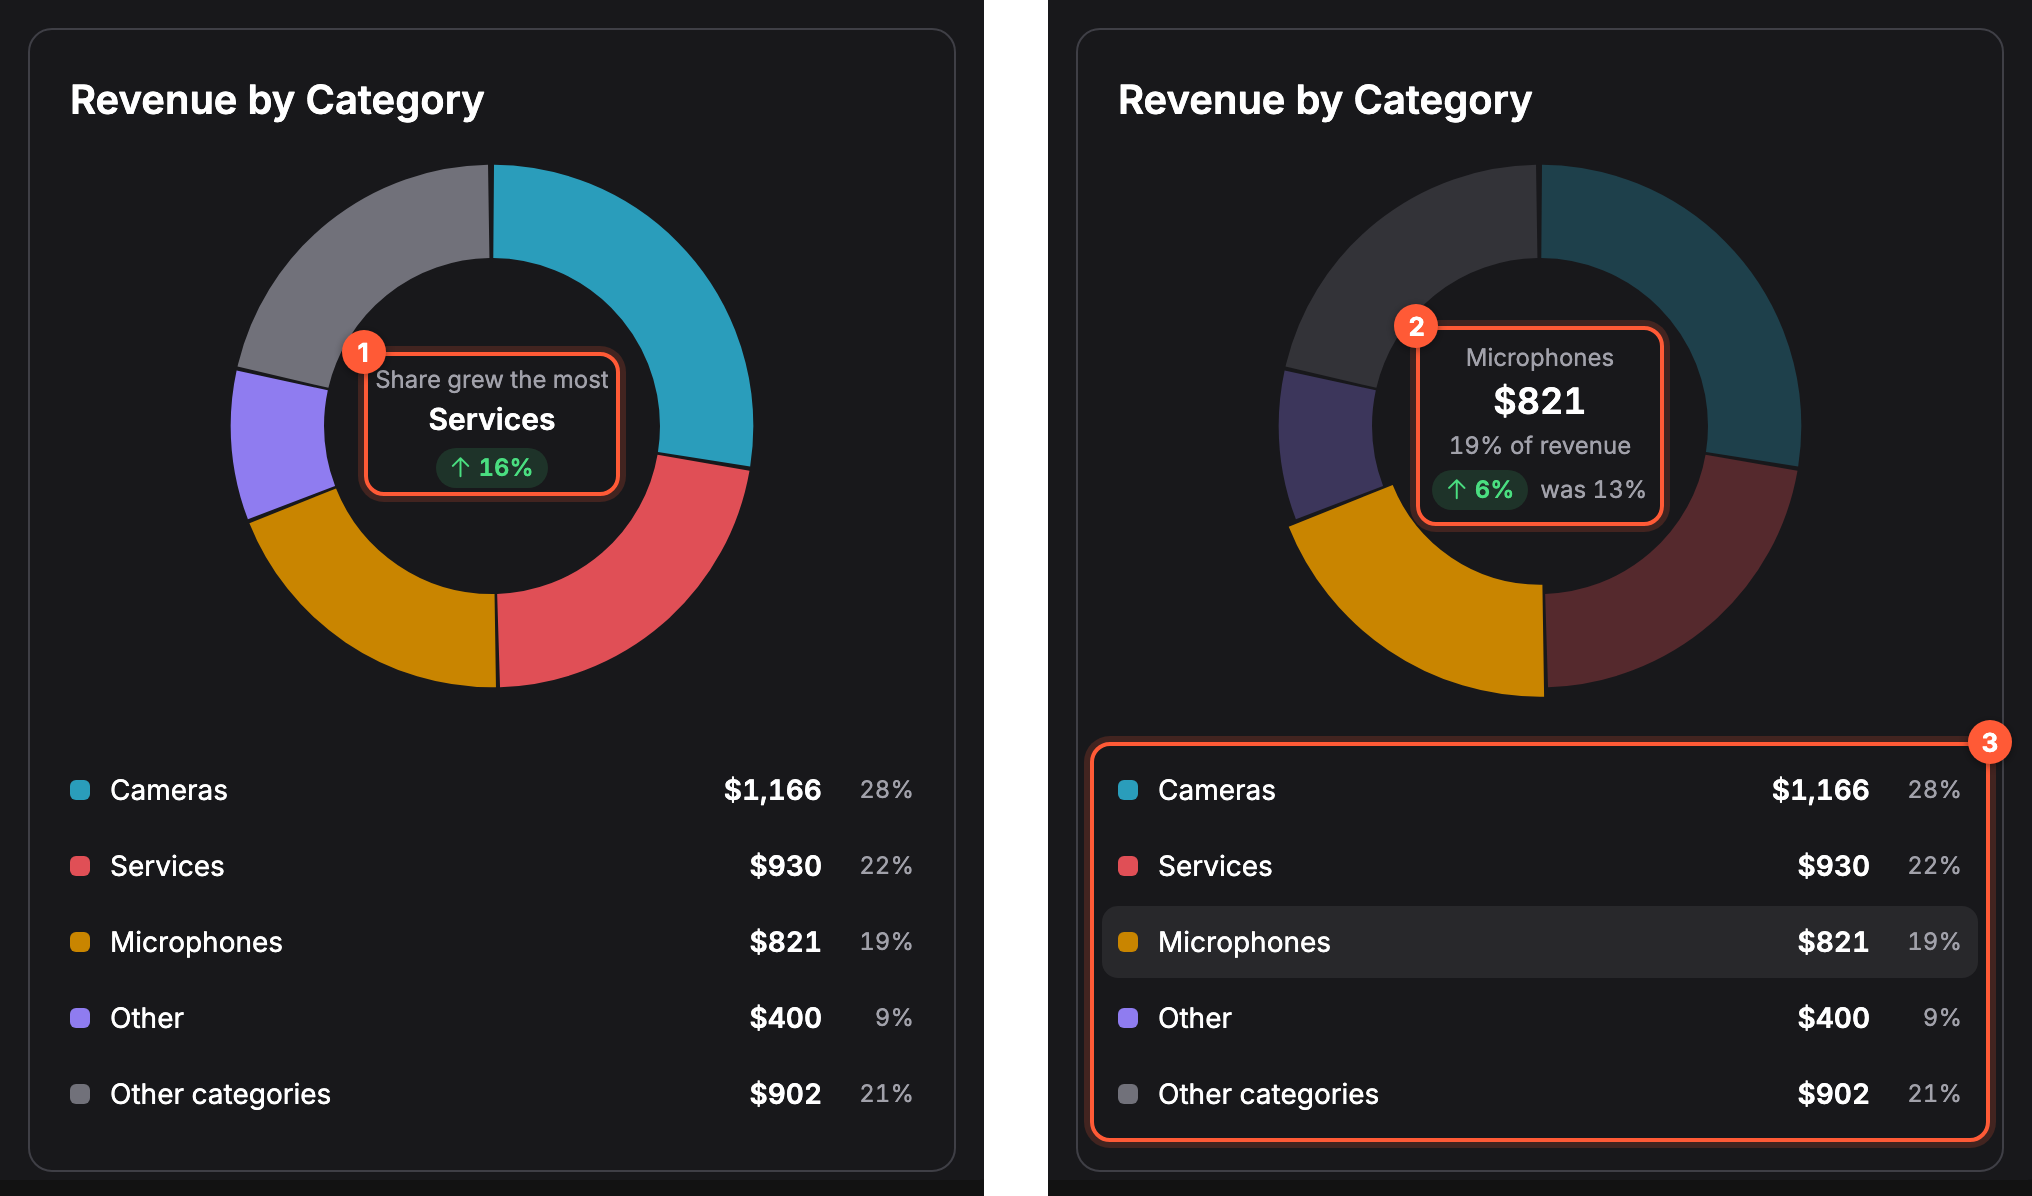The image size is (2032, 1196).
Task: Click the $930 amount in right card
Action: coord(1833,866)
